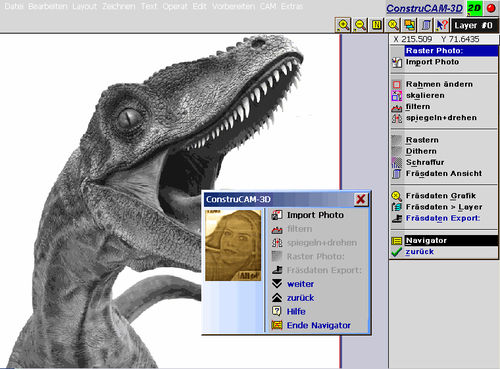
Task: Click zurück in the navigator dialog
Action: [300, 298]
